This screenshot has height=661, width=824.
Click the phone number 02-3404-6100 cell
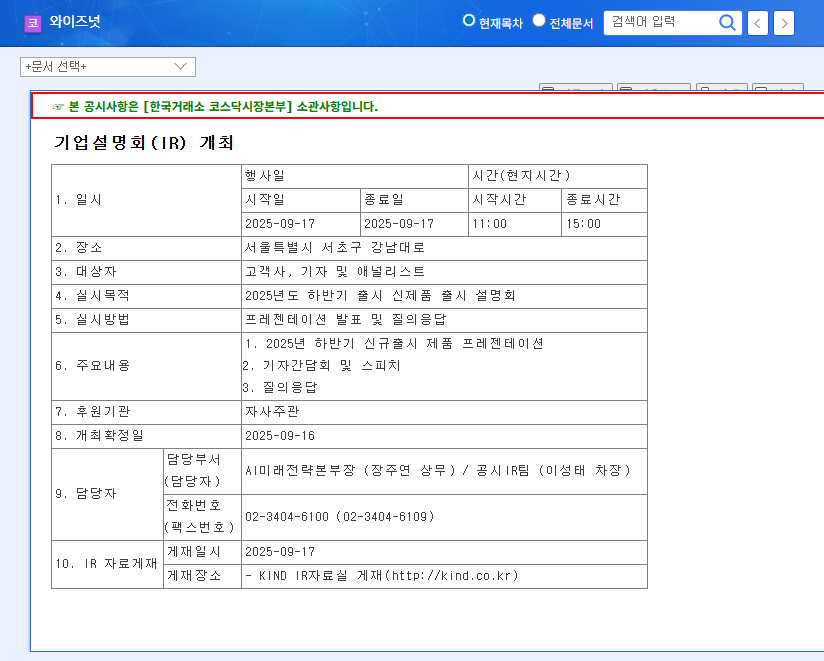pyautogui.click(x=444, y=518)
